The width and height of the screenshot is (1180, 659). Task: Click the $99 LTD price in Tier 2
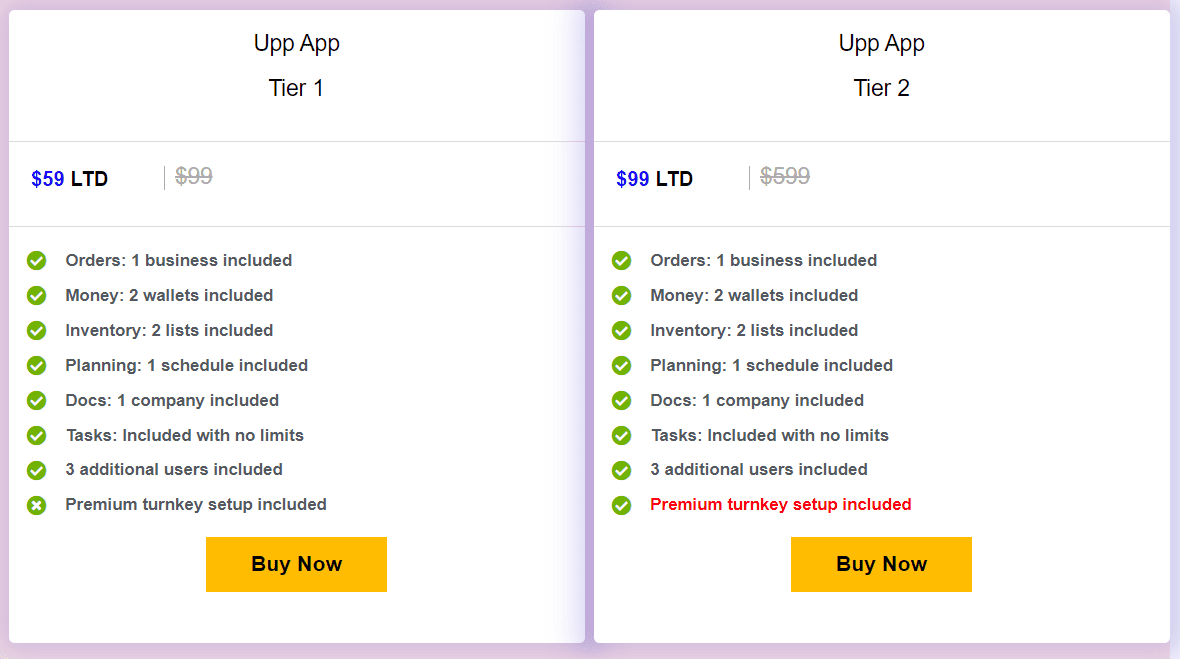coord(654,179)
